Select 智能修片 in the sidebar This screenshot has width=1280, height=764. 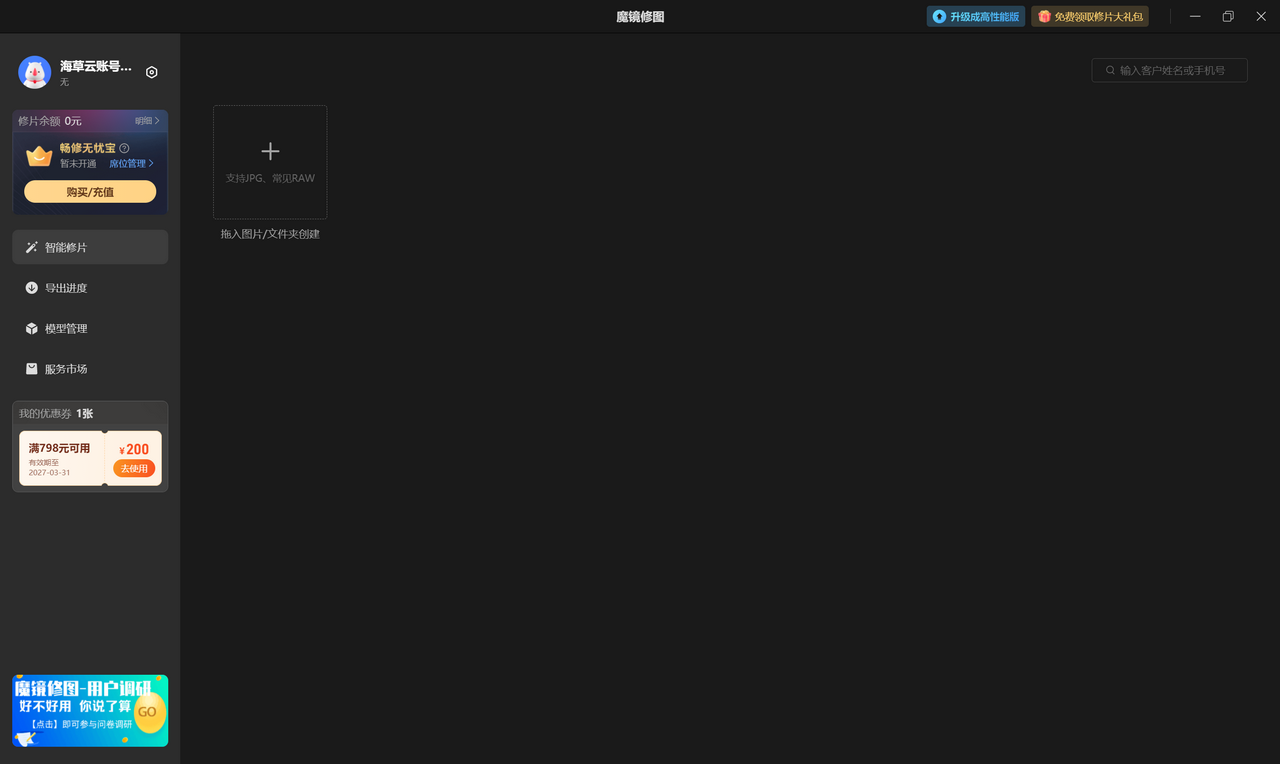pos(90,247)
